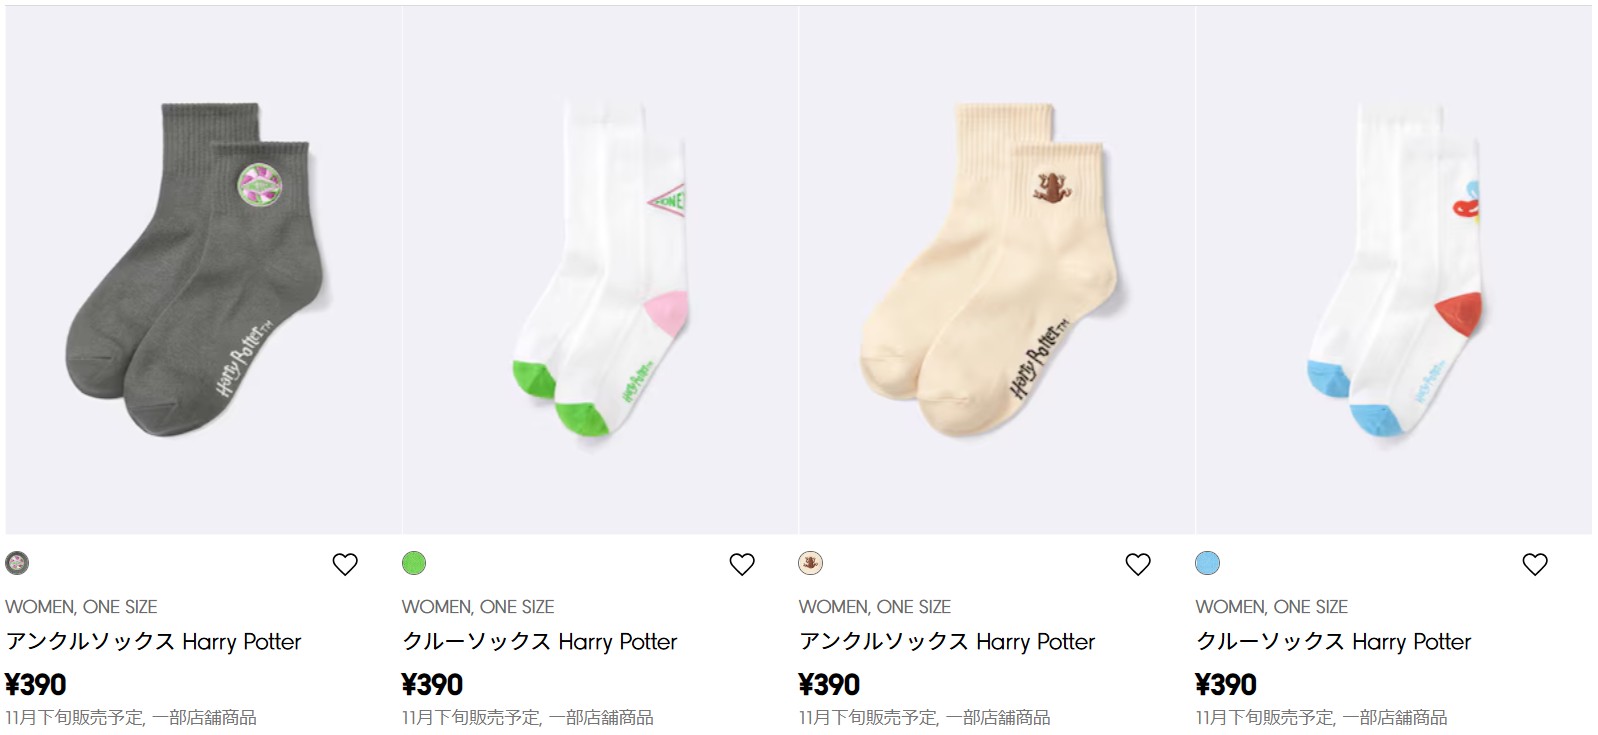
Task: Open the beige chocolate frog socks image
Action: click(997, 270)
